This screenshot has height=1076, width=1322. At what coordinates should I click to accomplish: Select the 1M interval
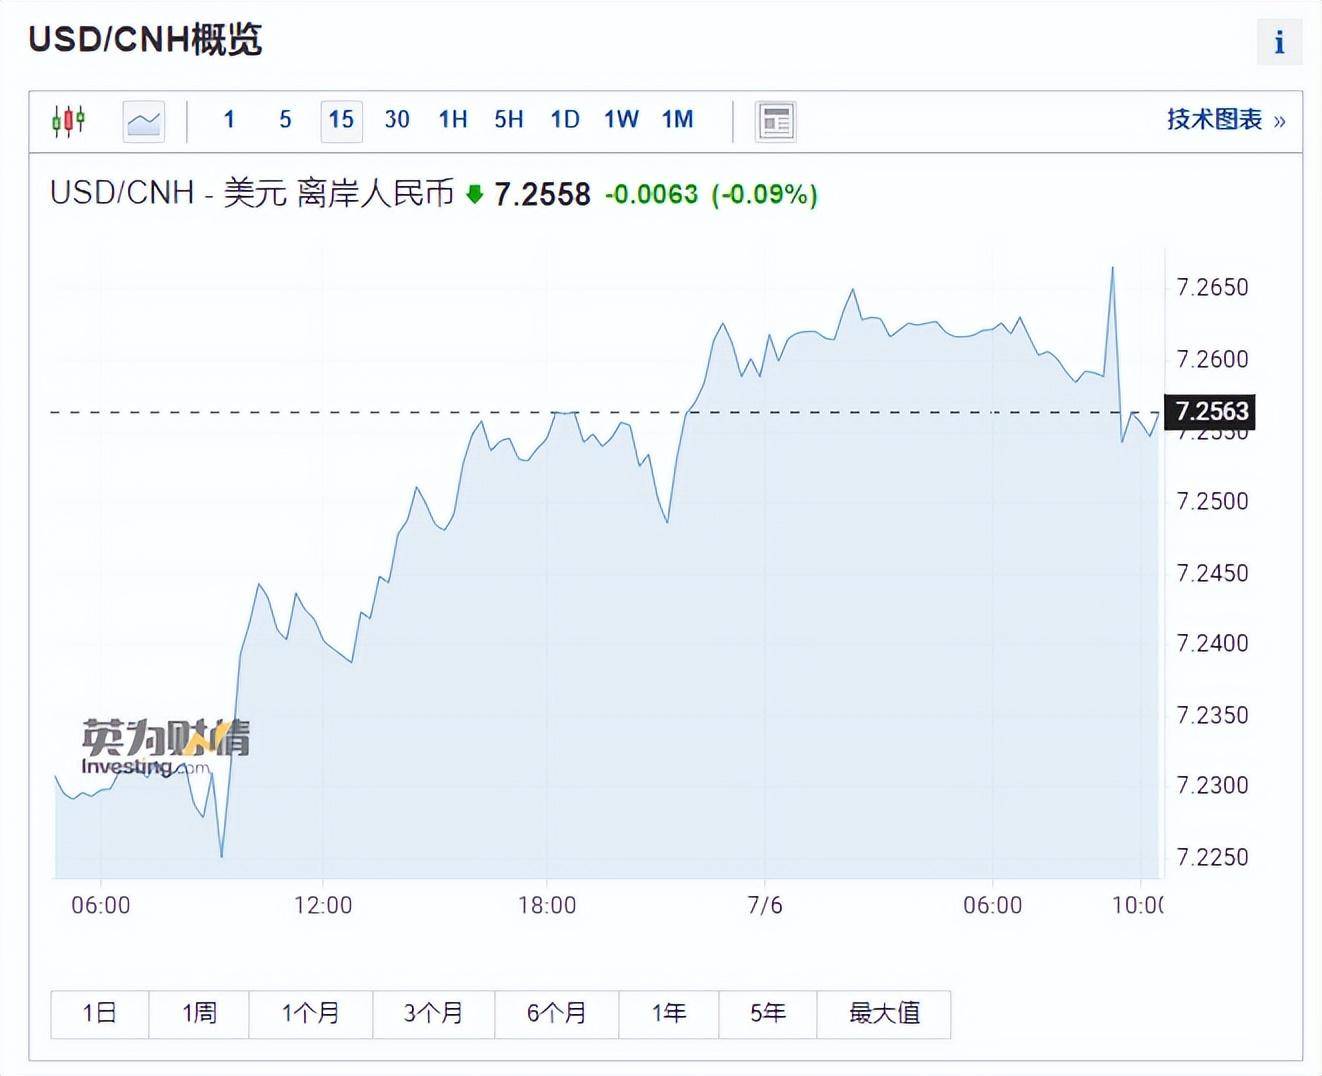[677, 120]
